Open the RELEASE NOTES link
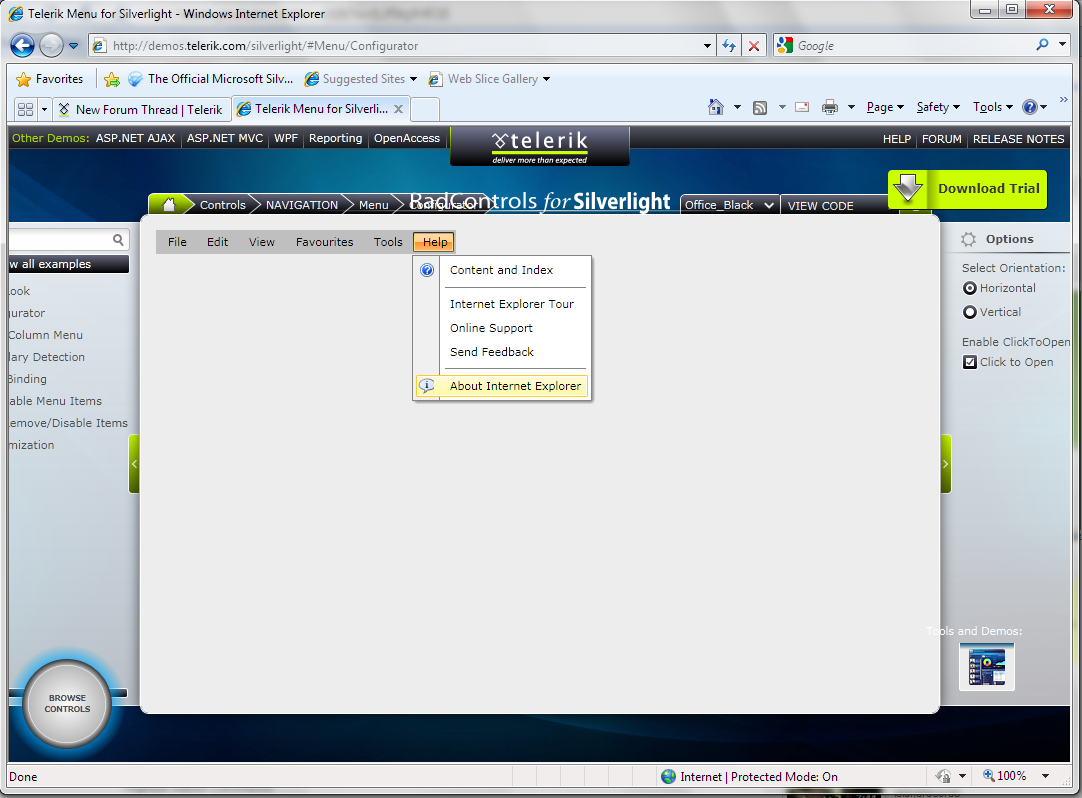The image size is (1082, 798). click(x=1019, y=139)
